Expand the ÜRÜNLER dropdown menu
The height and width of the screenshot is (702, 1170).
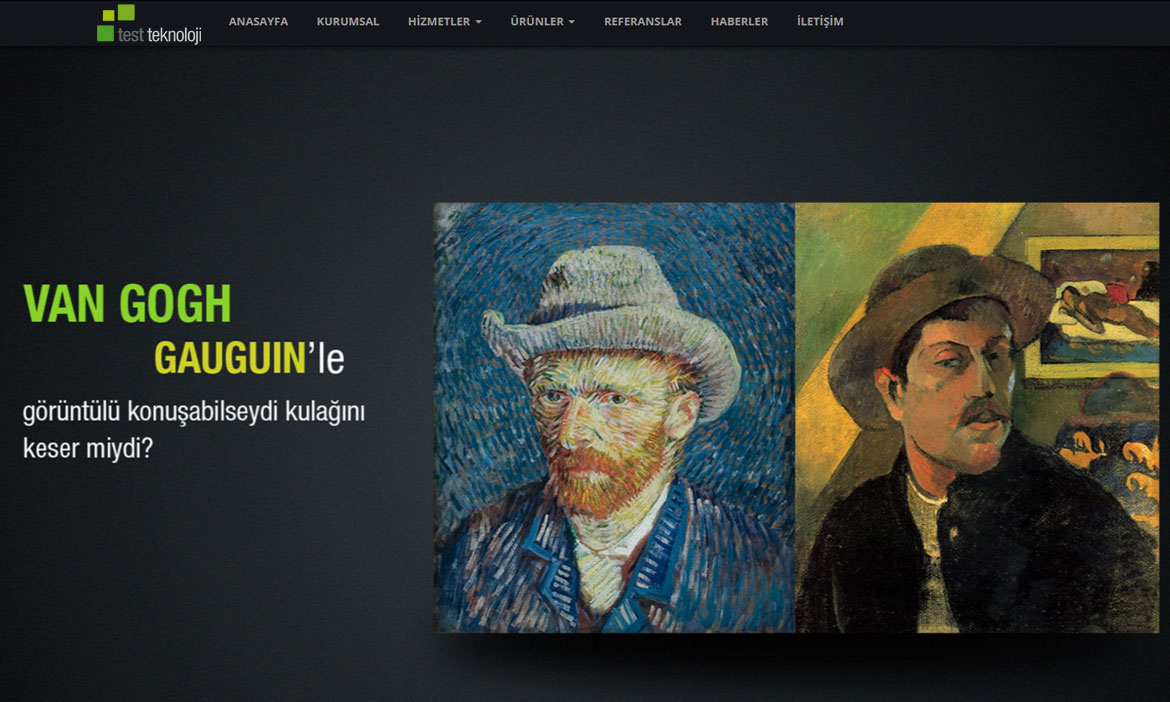tap(542, 22)
